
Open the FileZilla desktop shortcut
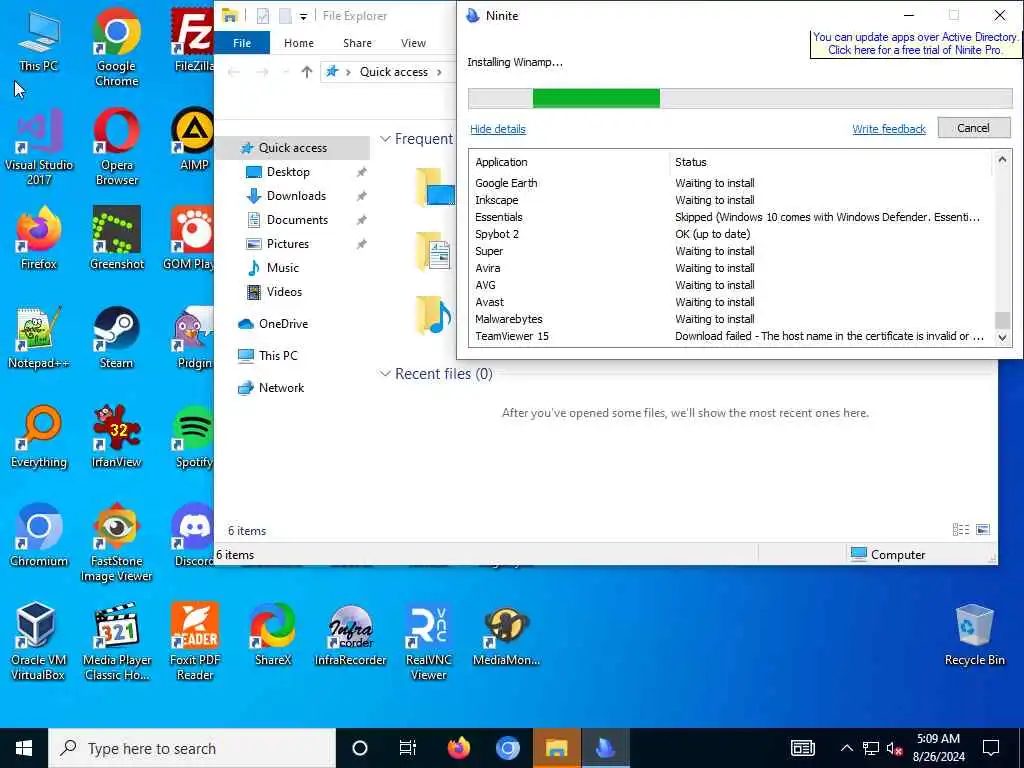(x=194, y=41)
